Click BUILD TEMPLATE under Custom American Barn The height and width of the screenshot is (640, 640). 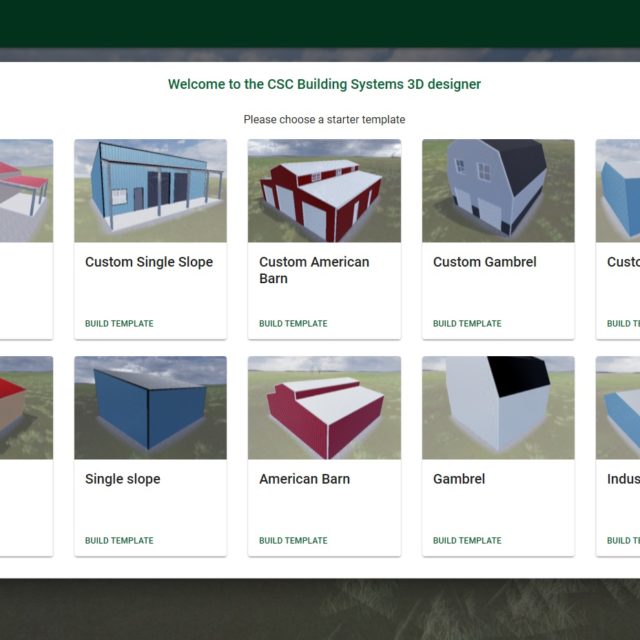point(293,324)
